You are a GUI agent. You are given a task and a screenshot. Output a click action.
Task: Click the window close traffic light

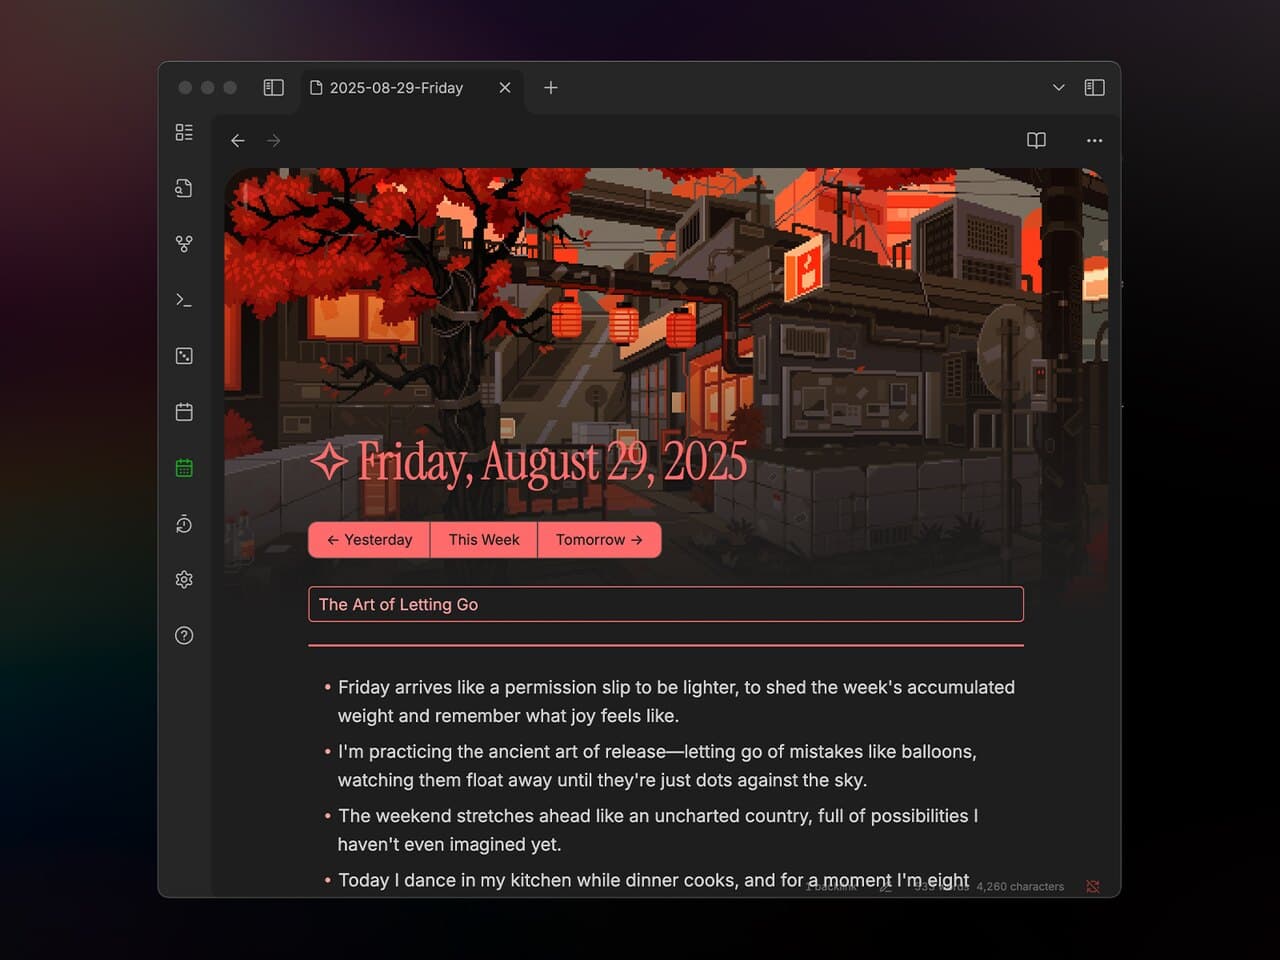coord(185,88)
